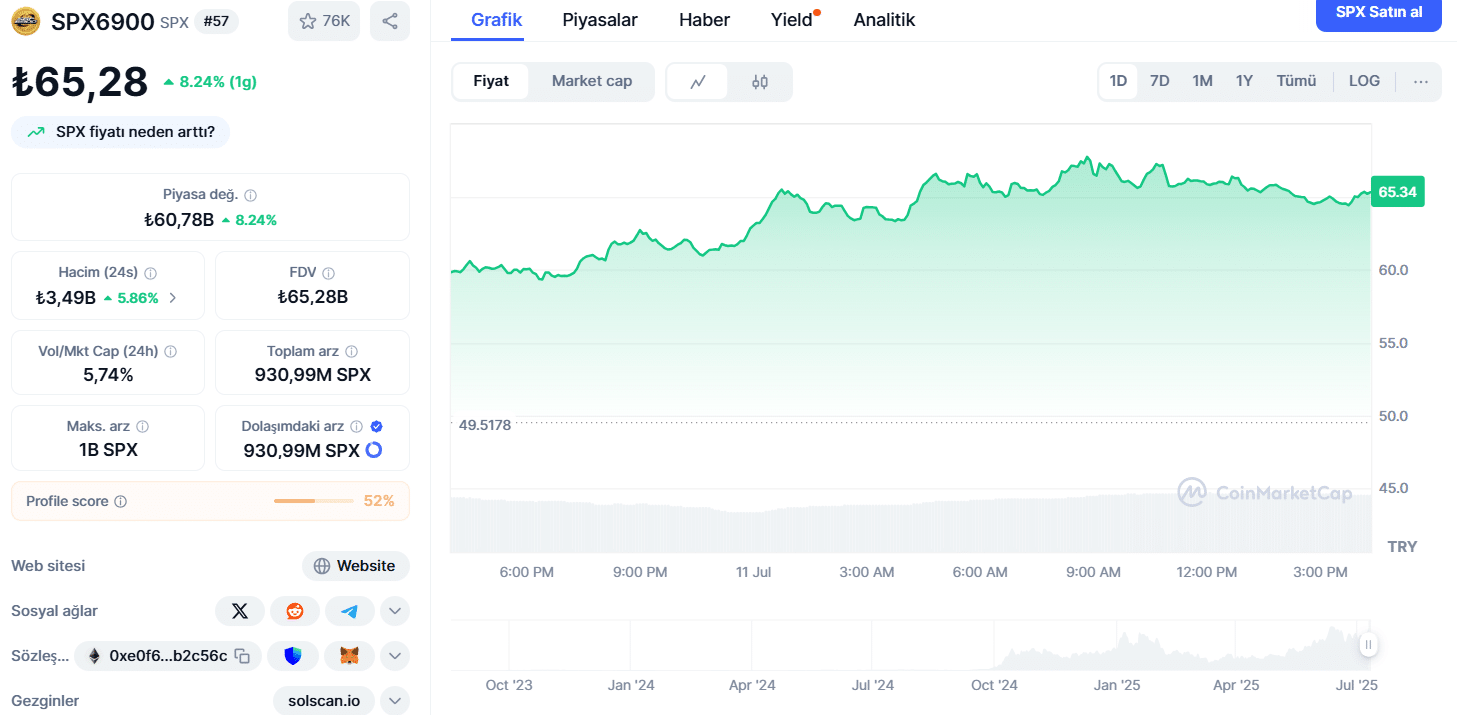
Task: Add SPX6900 to watchlist via star
Action: click(324, 21)
